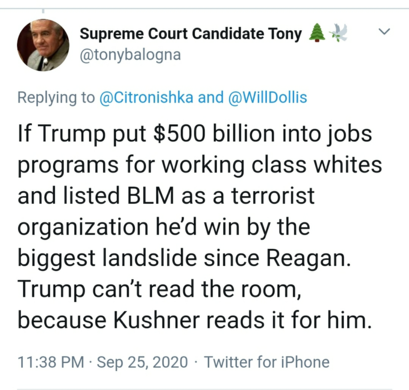
Task: Open Tony's profile picture avatar
Action: [x=43, y=45]
